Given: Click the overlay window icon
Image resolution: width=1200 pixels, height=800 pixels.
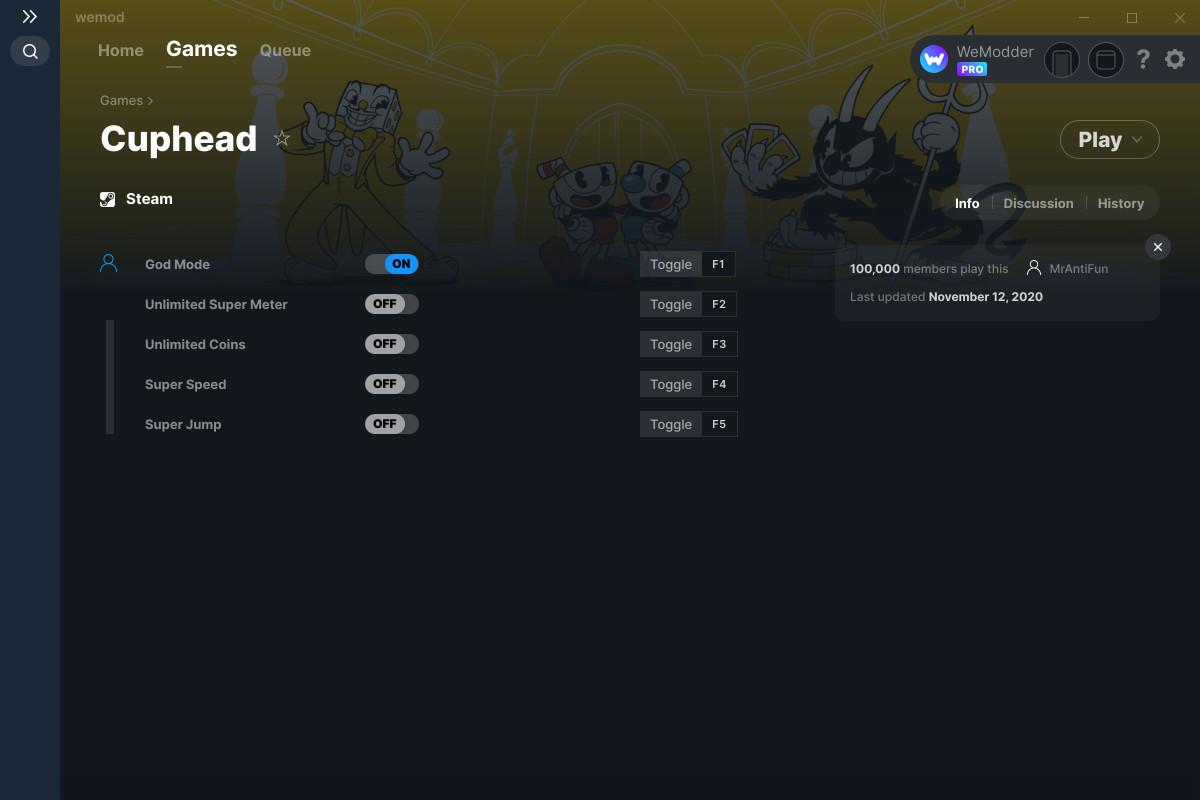Looking at the screenshot, I should (1106, 61).
